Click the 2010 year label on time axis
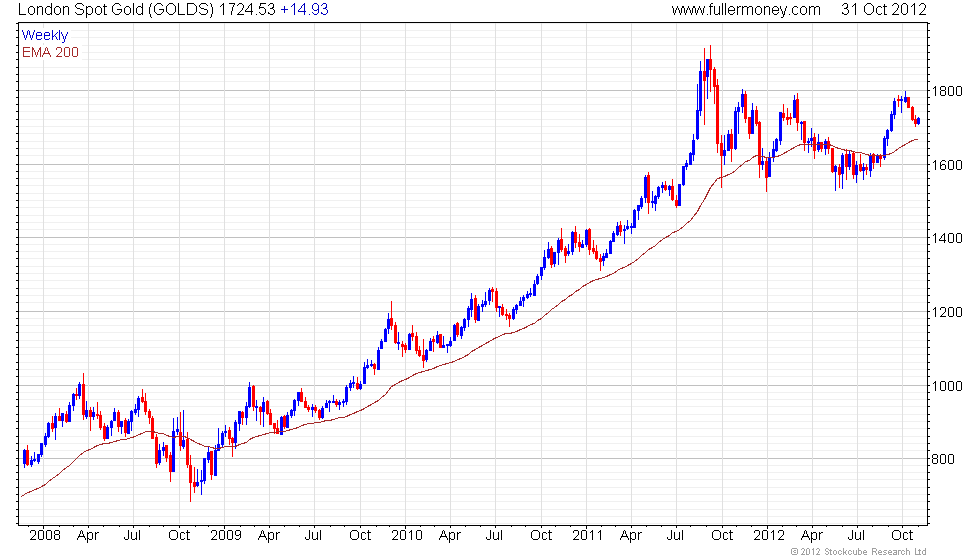 click(406, 536)
